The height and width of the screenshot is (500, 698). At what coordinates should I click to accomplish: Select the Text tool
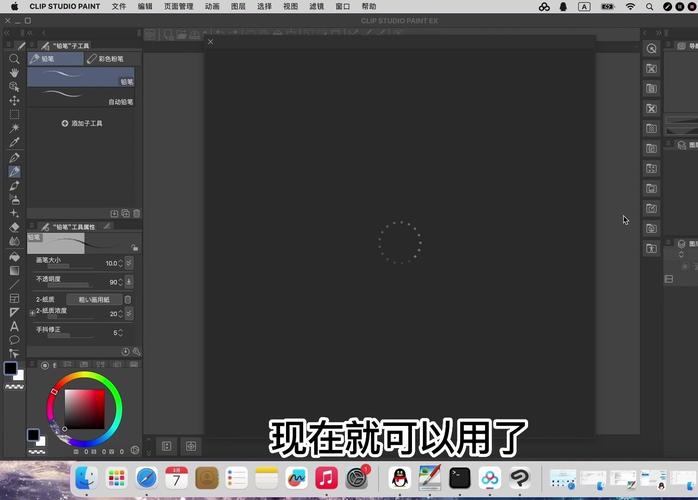(x=14, y=326)
